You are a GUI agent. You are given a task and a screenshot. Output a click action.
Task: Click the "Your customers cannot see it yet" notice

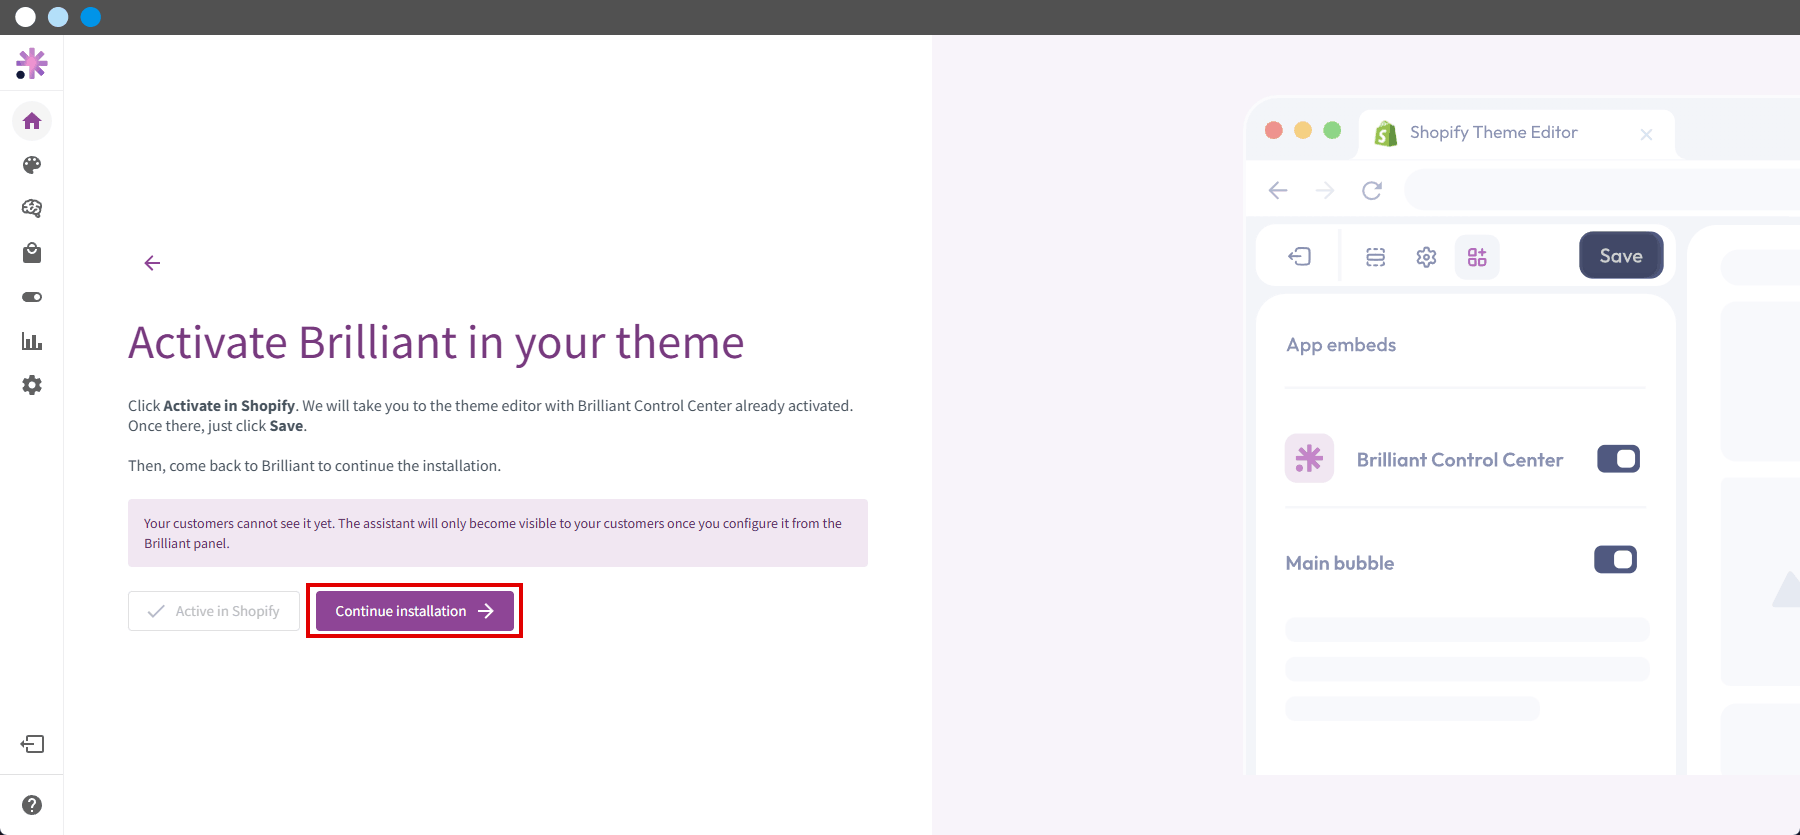(498, 533)
